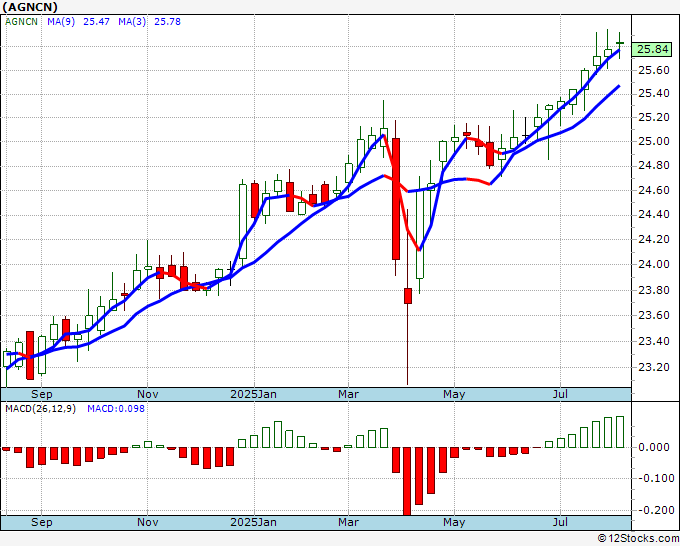This screenshot has width=680, height=546.
Task: Click Jul on the price chart date axis
Action: pyautogui.click(x=560, y=394)
